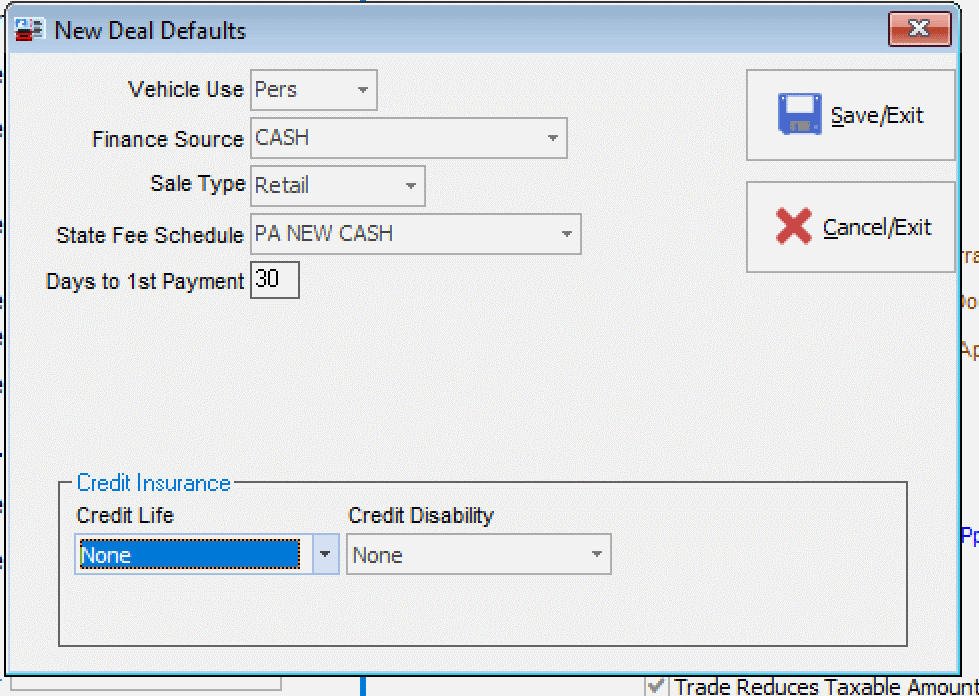Click the red X icon on Cancel/Exit
The width and height of the screenshot is (979, 696).
[x=793, y=227]
